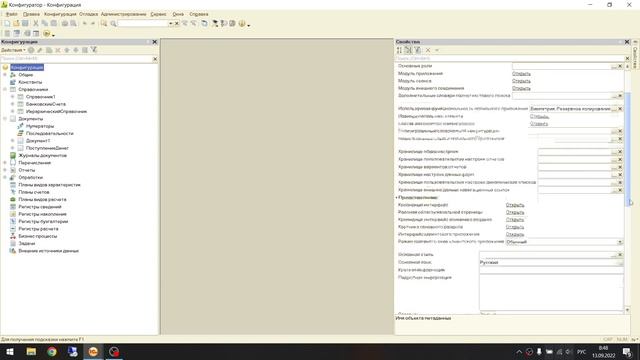Open the Правка menu

coord(31,14)
